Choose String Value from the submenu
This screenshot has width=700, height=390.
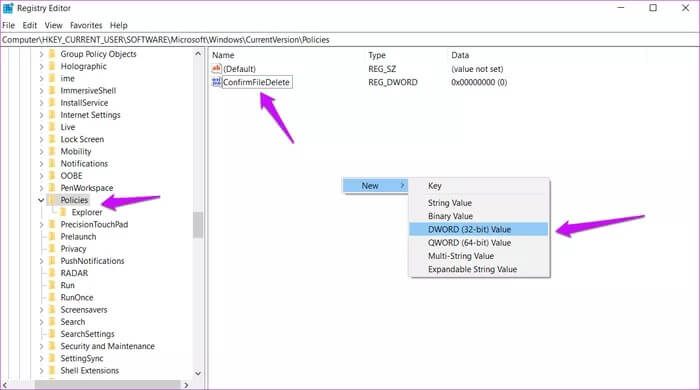click(479, 203)
